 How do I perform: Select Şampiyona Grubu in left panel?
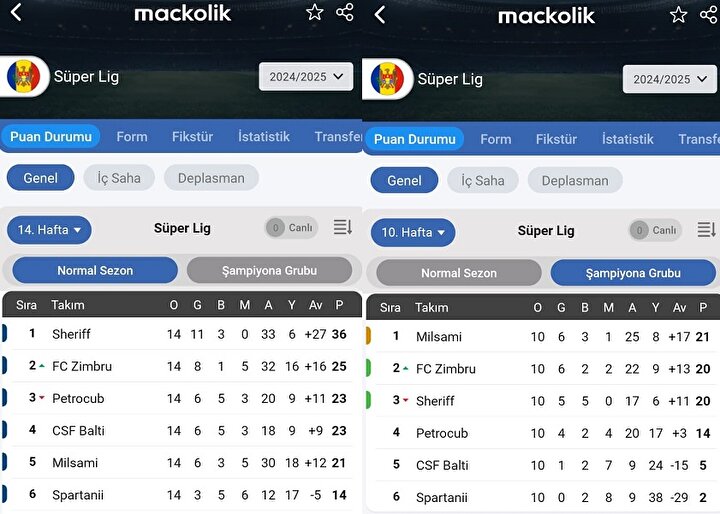[x=270, y=271]
